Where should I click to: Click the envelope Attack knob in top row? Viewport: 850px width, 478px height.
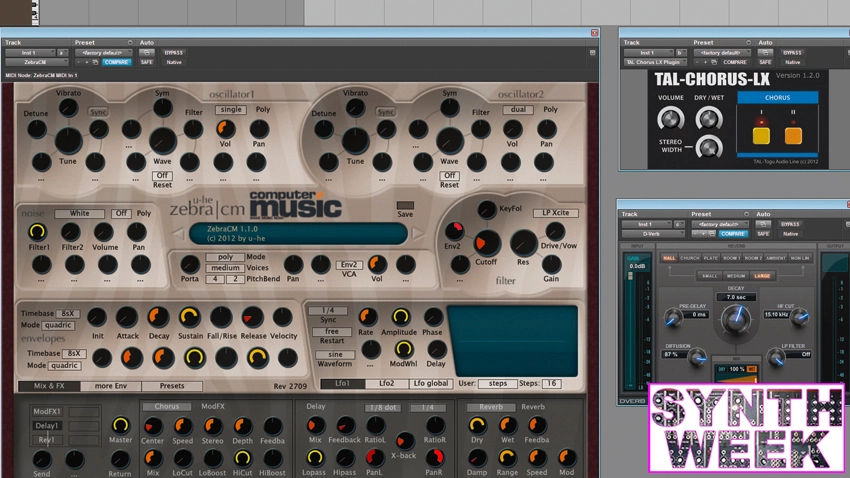point(127,318)
